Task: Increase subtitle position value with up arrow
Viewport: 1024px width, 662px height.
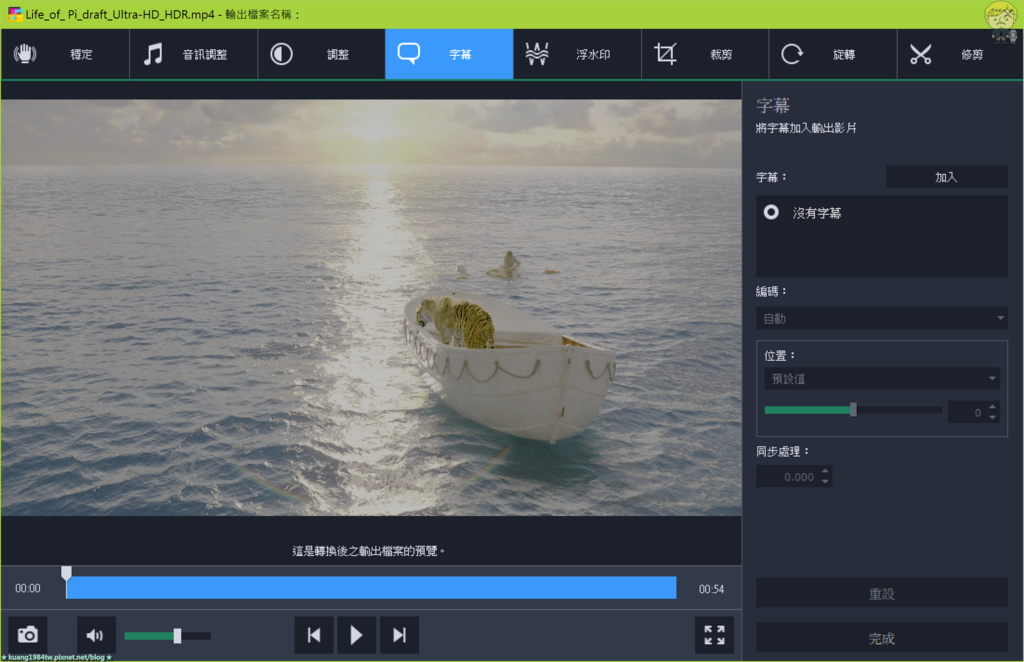Action: point(993,407)
